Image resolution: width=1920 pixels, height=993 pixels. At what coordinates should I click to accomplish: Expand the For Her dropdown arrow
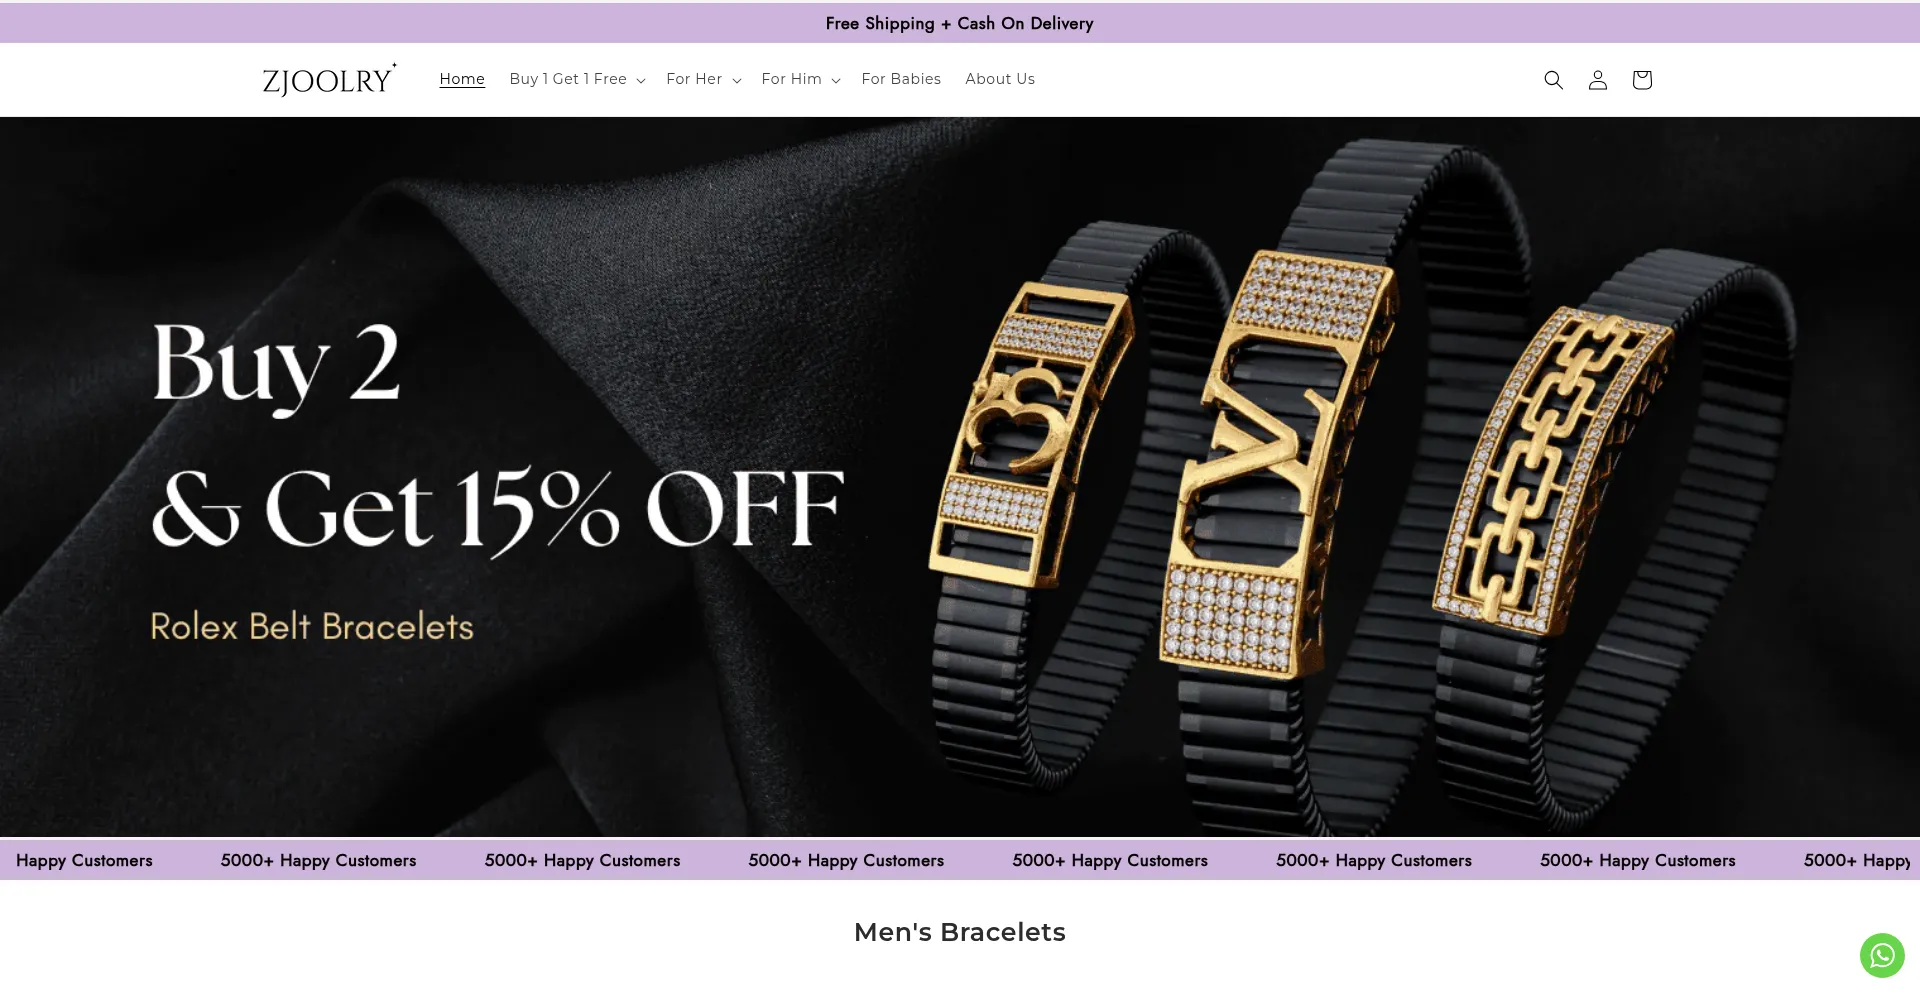pyautogui.click(x=737, y=81)
